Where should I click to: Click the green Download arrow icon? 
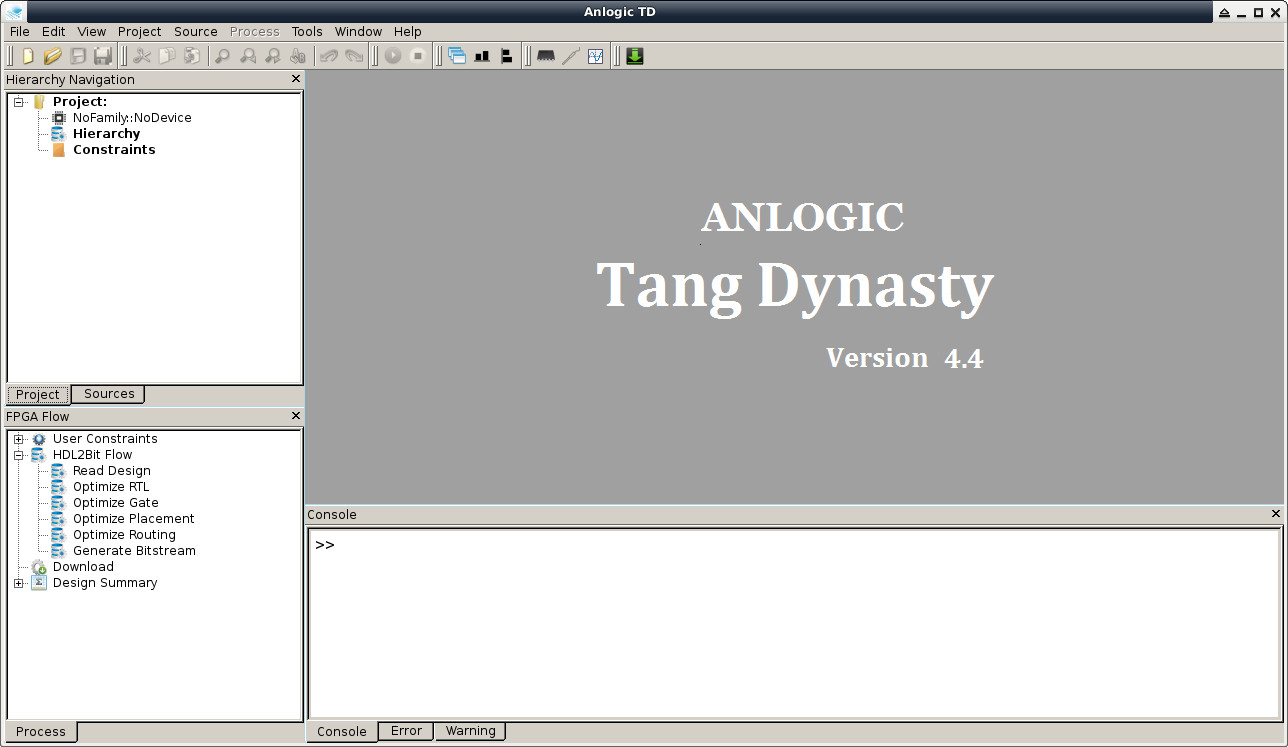635,56
